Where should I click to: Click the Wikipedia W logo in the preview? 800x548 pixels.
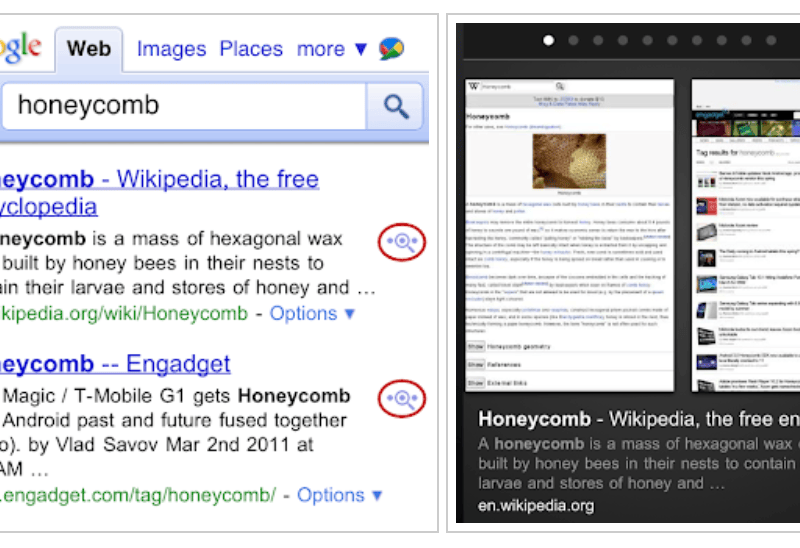[x=473, y=88]
